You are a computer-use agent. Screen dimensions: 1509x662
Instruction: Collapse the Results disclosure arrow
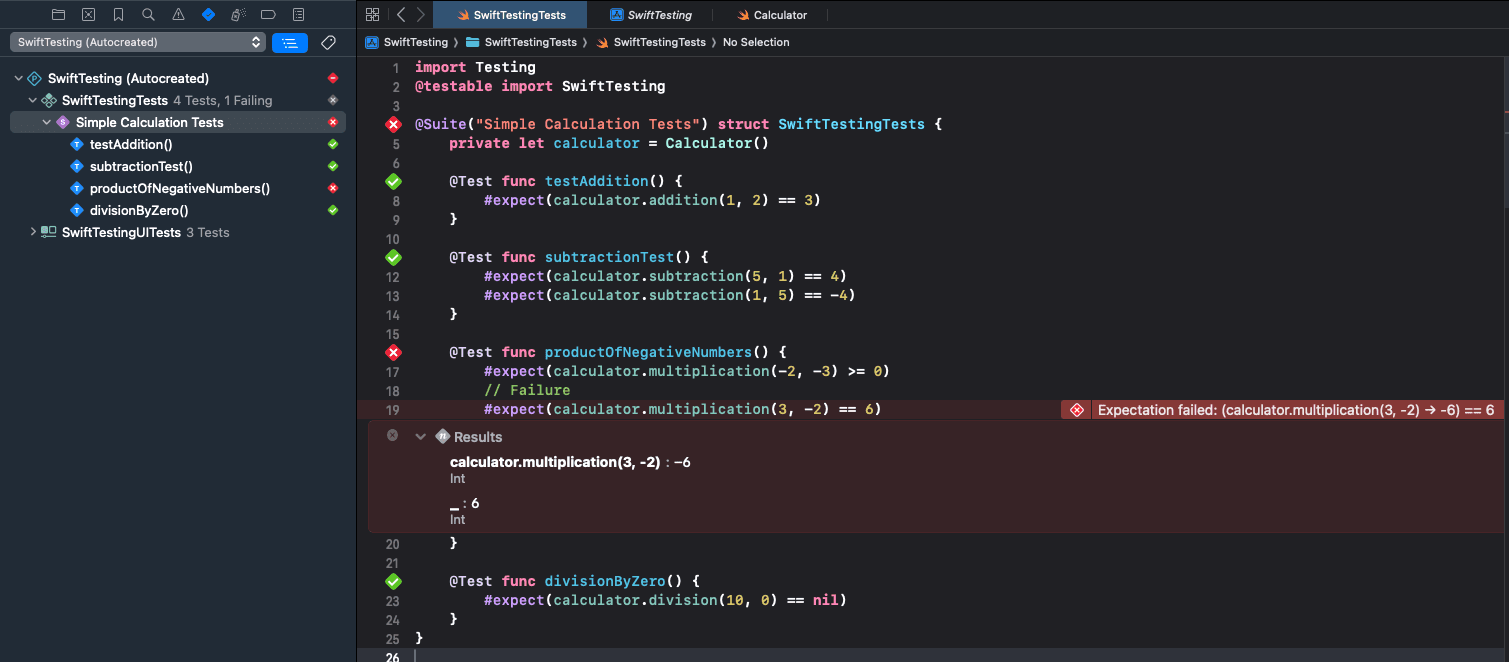tap(421, 437)
